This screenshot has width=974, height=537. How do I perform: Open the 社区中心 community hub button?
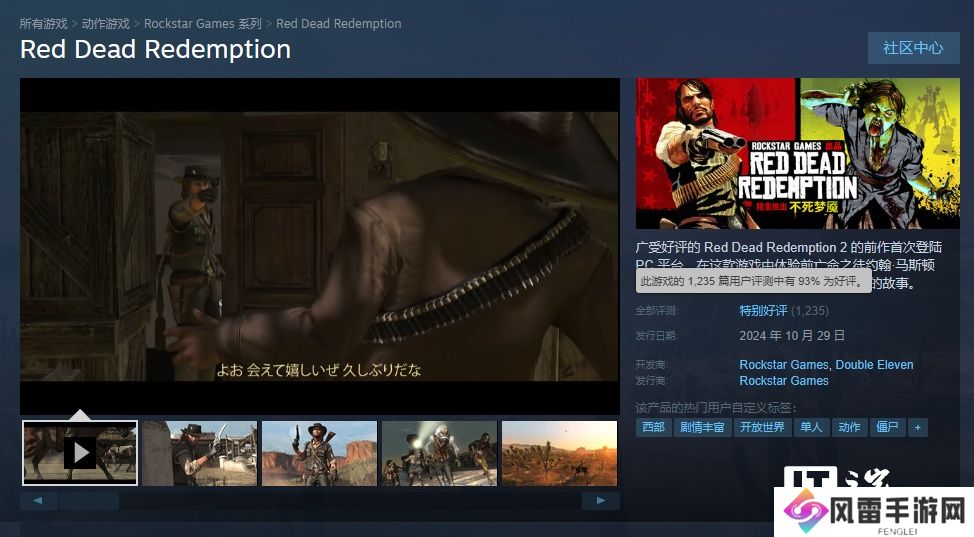(x=913, y=48)
